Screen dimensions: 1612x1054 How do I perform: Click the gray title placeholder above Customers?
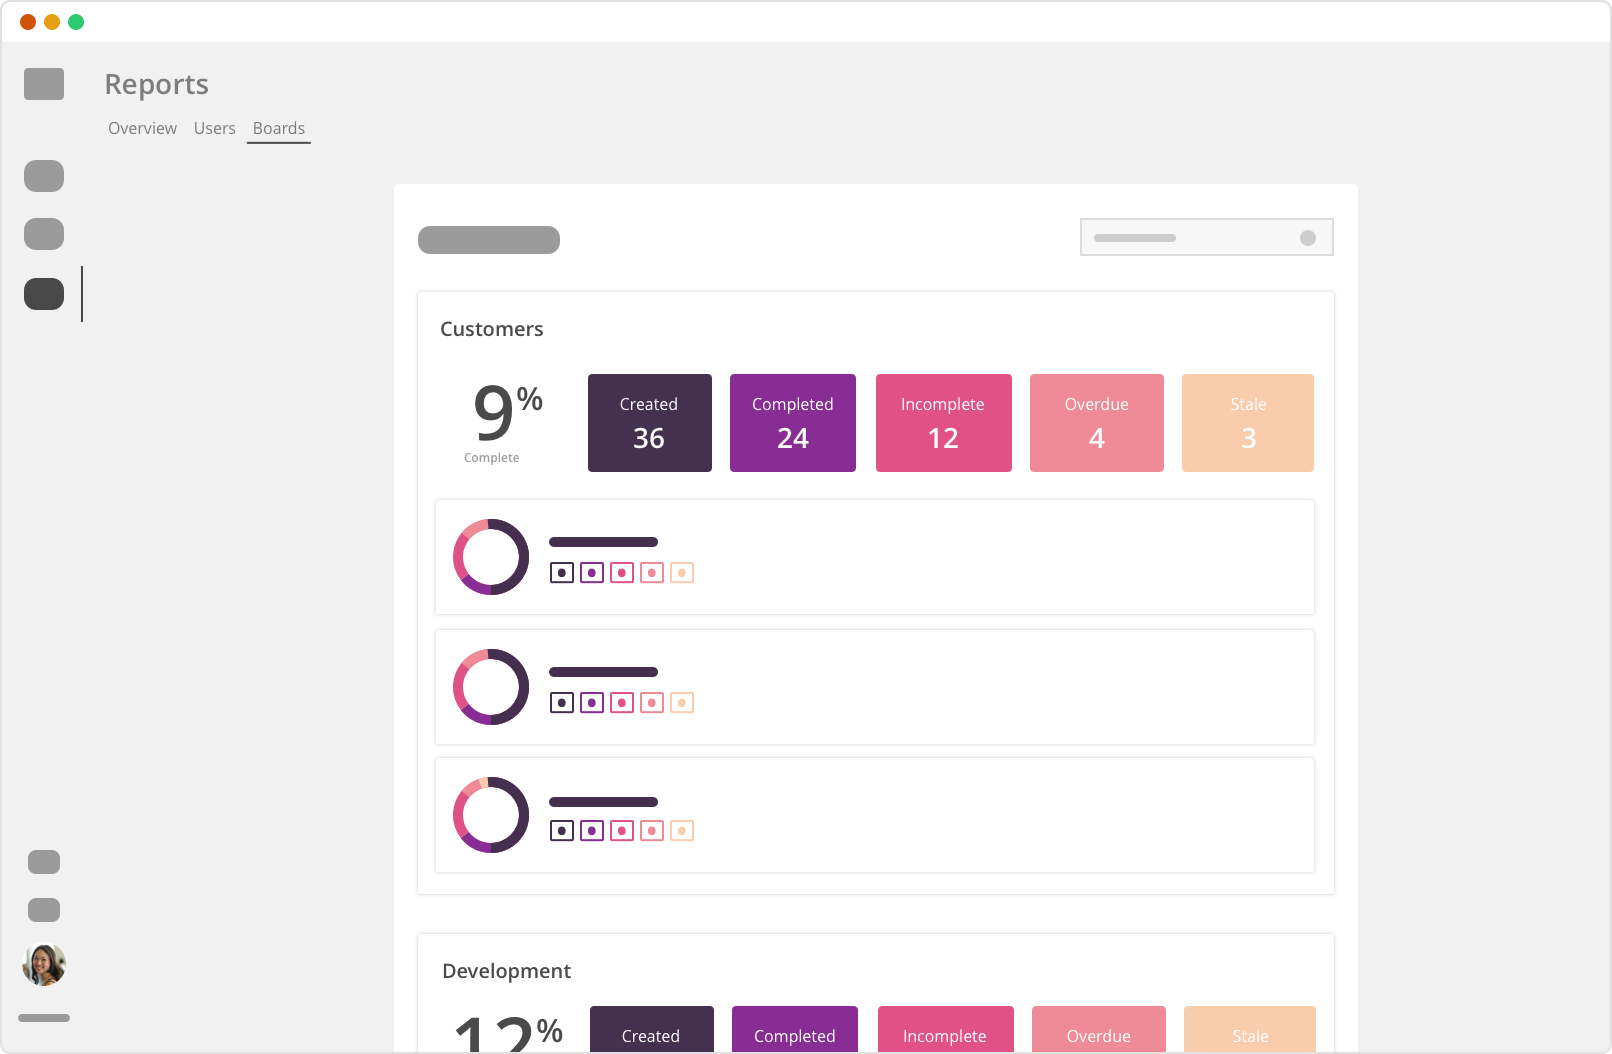click(489, 240)
